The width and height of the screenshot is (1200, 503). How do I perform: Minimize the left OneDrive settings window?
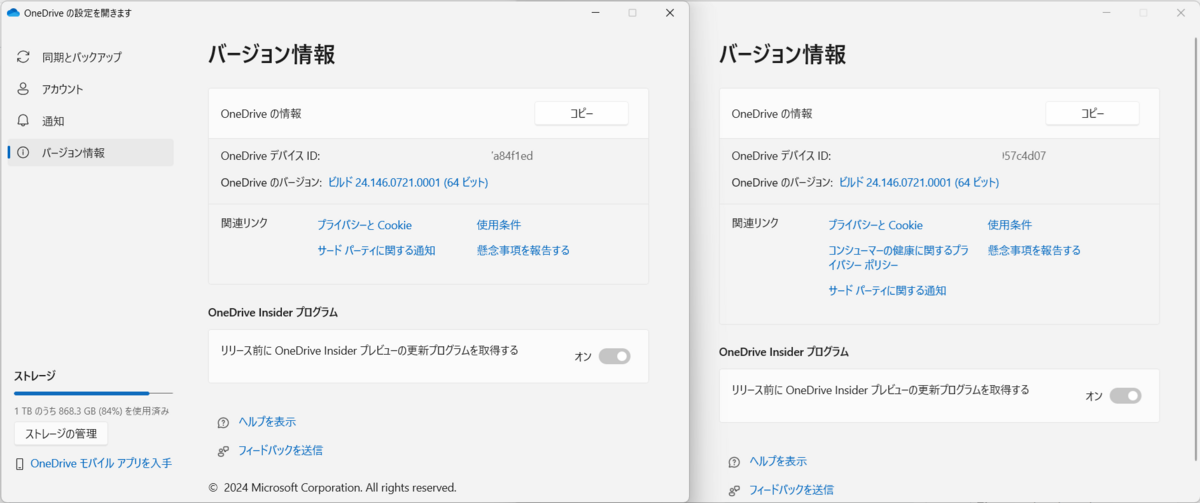pos(595,13)
